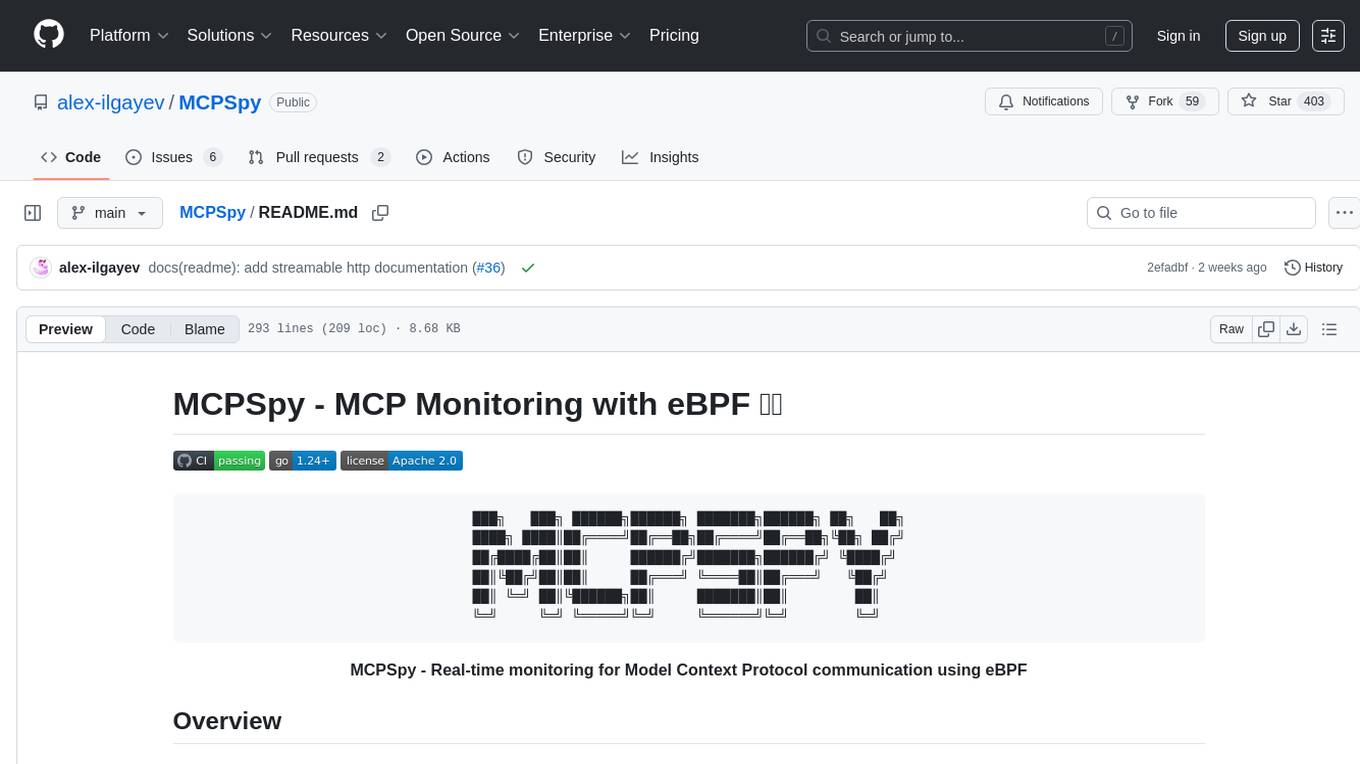Download the raw file
This screenshot has width=1360, height=764.
point(1293,329)
